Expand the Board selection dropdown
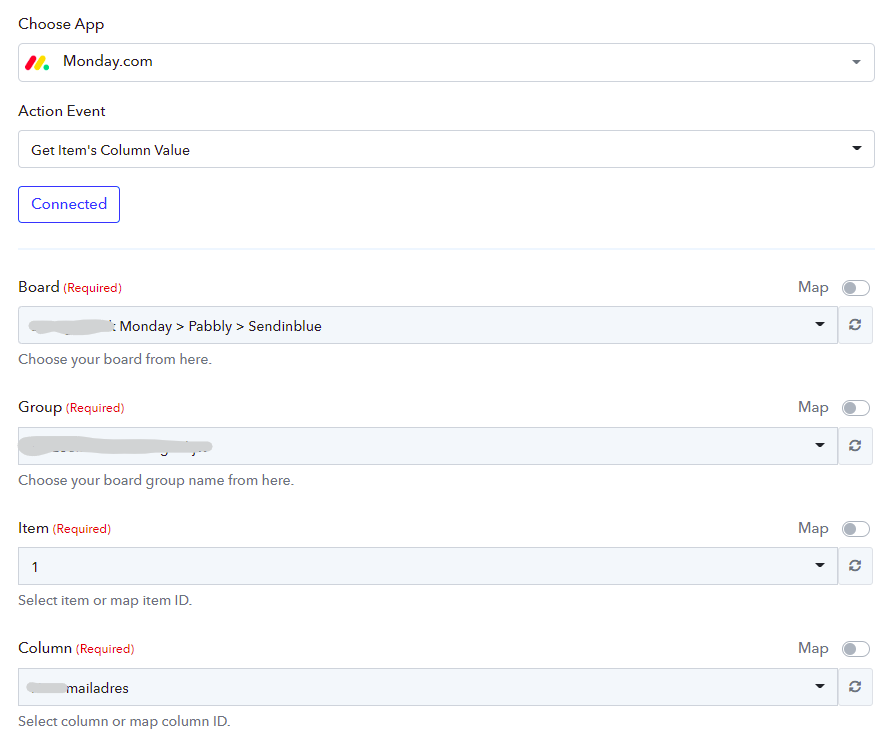 click(x=428, y=325)
